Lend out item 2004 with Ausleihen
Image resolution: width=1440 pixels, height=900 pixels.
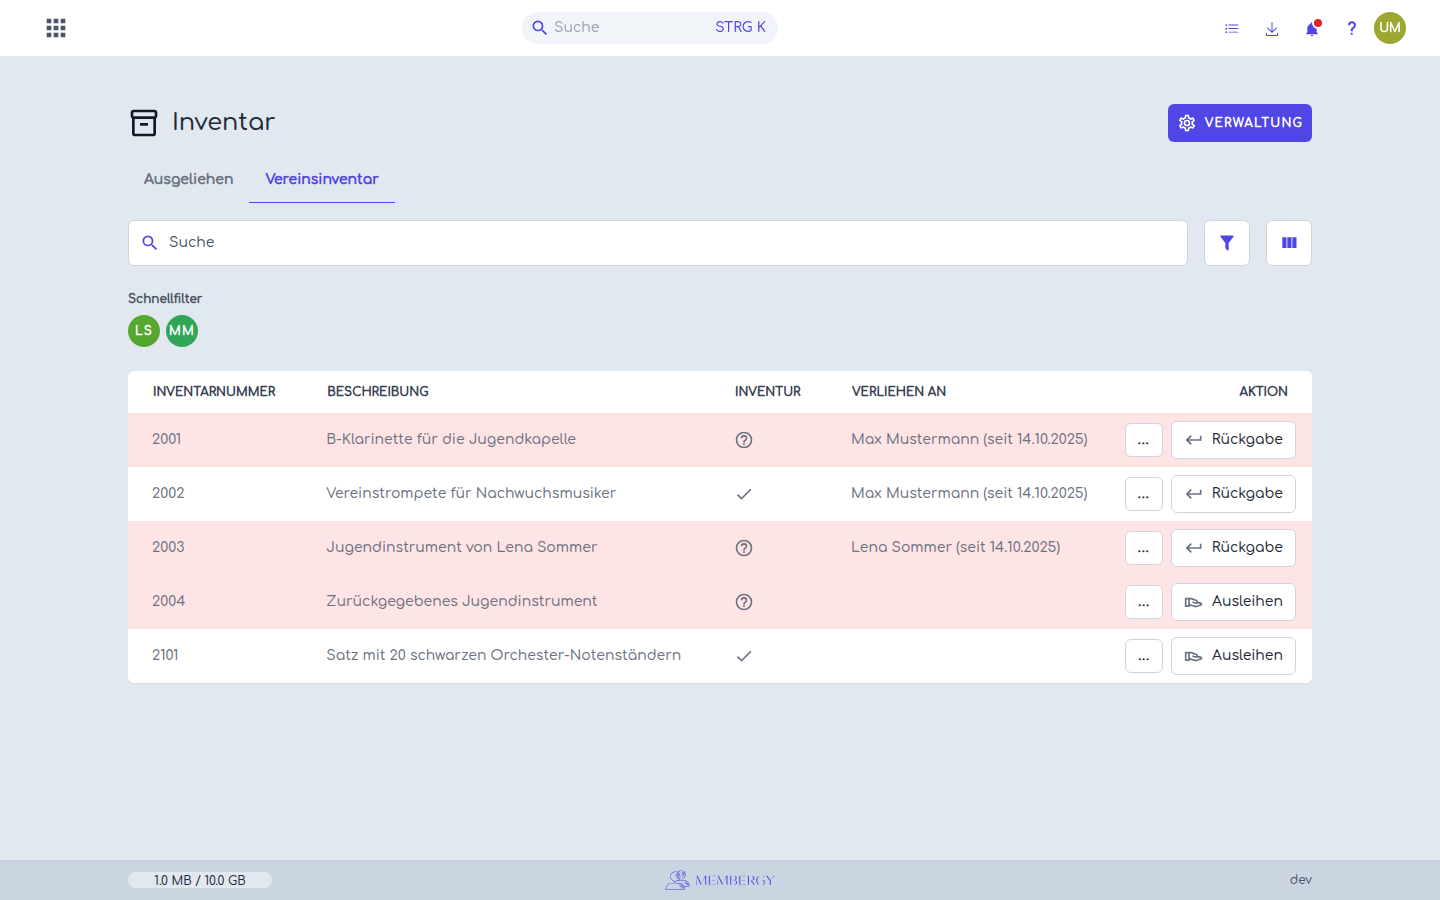(x=1233, y=602)
